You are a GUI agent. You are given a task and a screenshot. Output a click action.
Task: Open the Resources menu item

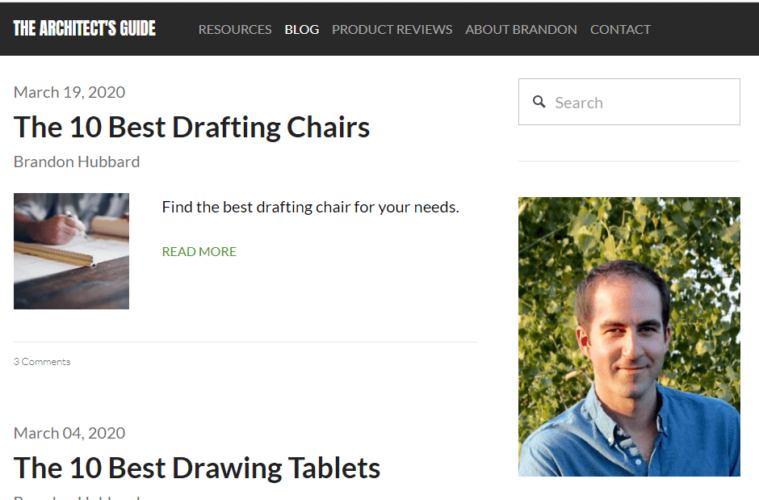pyautogui.click(x=235, y=29)
